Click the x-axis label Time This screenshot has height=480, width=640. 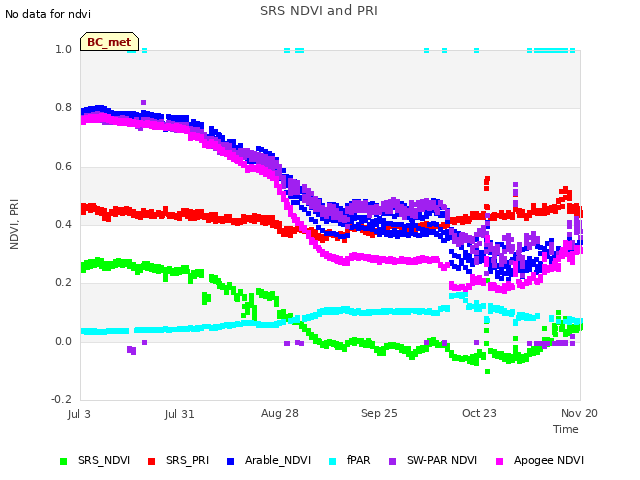click(x=566, y=429)
